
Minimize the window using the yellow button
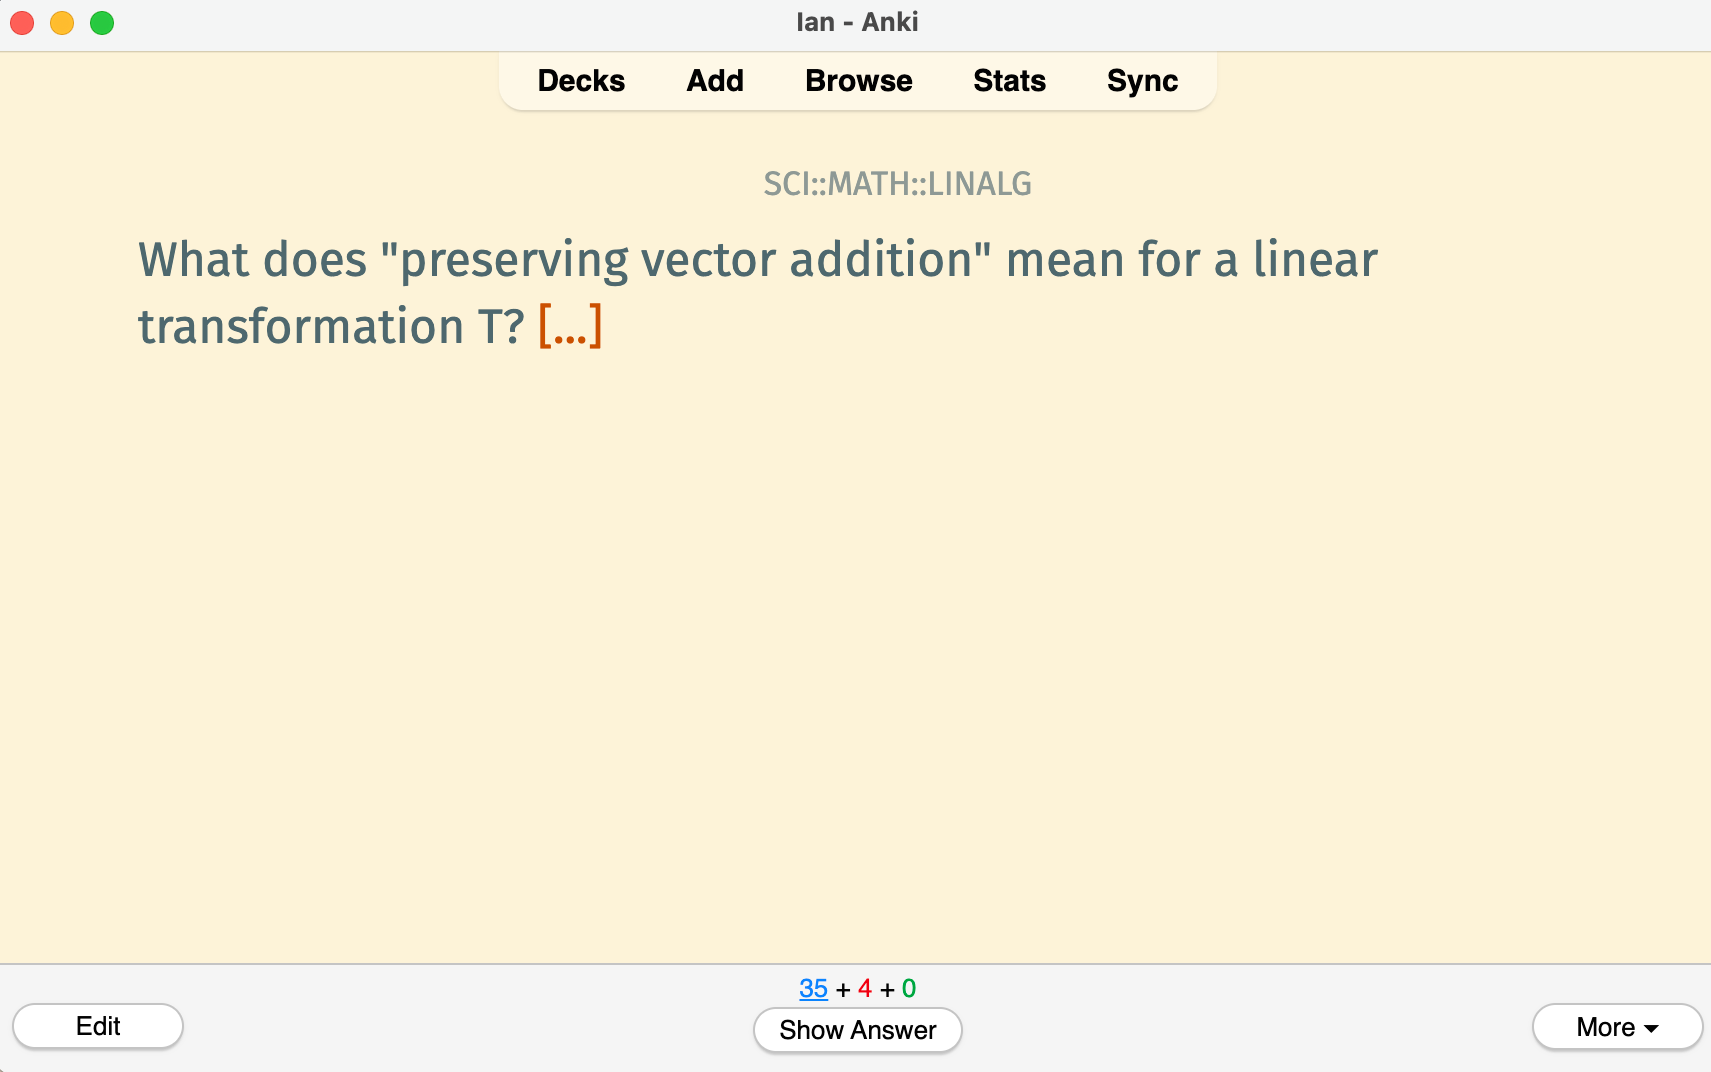point(62,22)
